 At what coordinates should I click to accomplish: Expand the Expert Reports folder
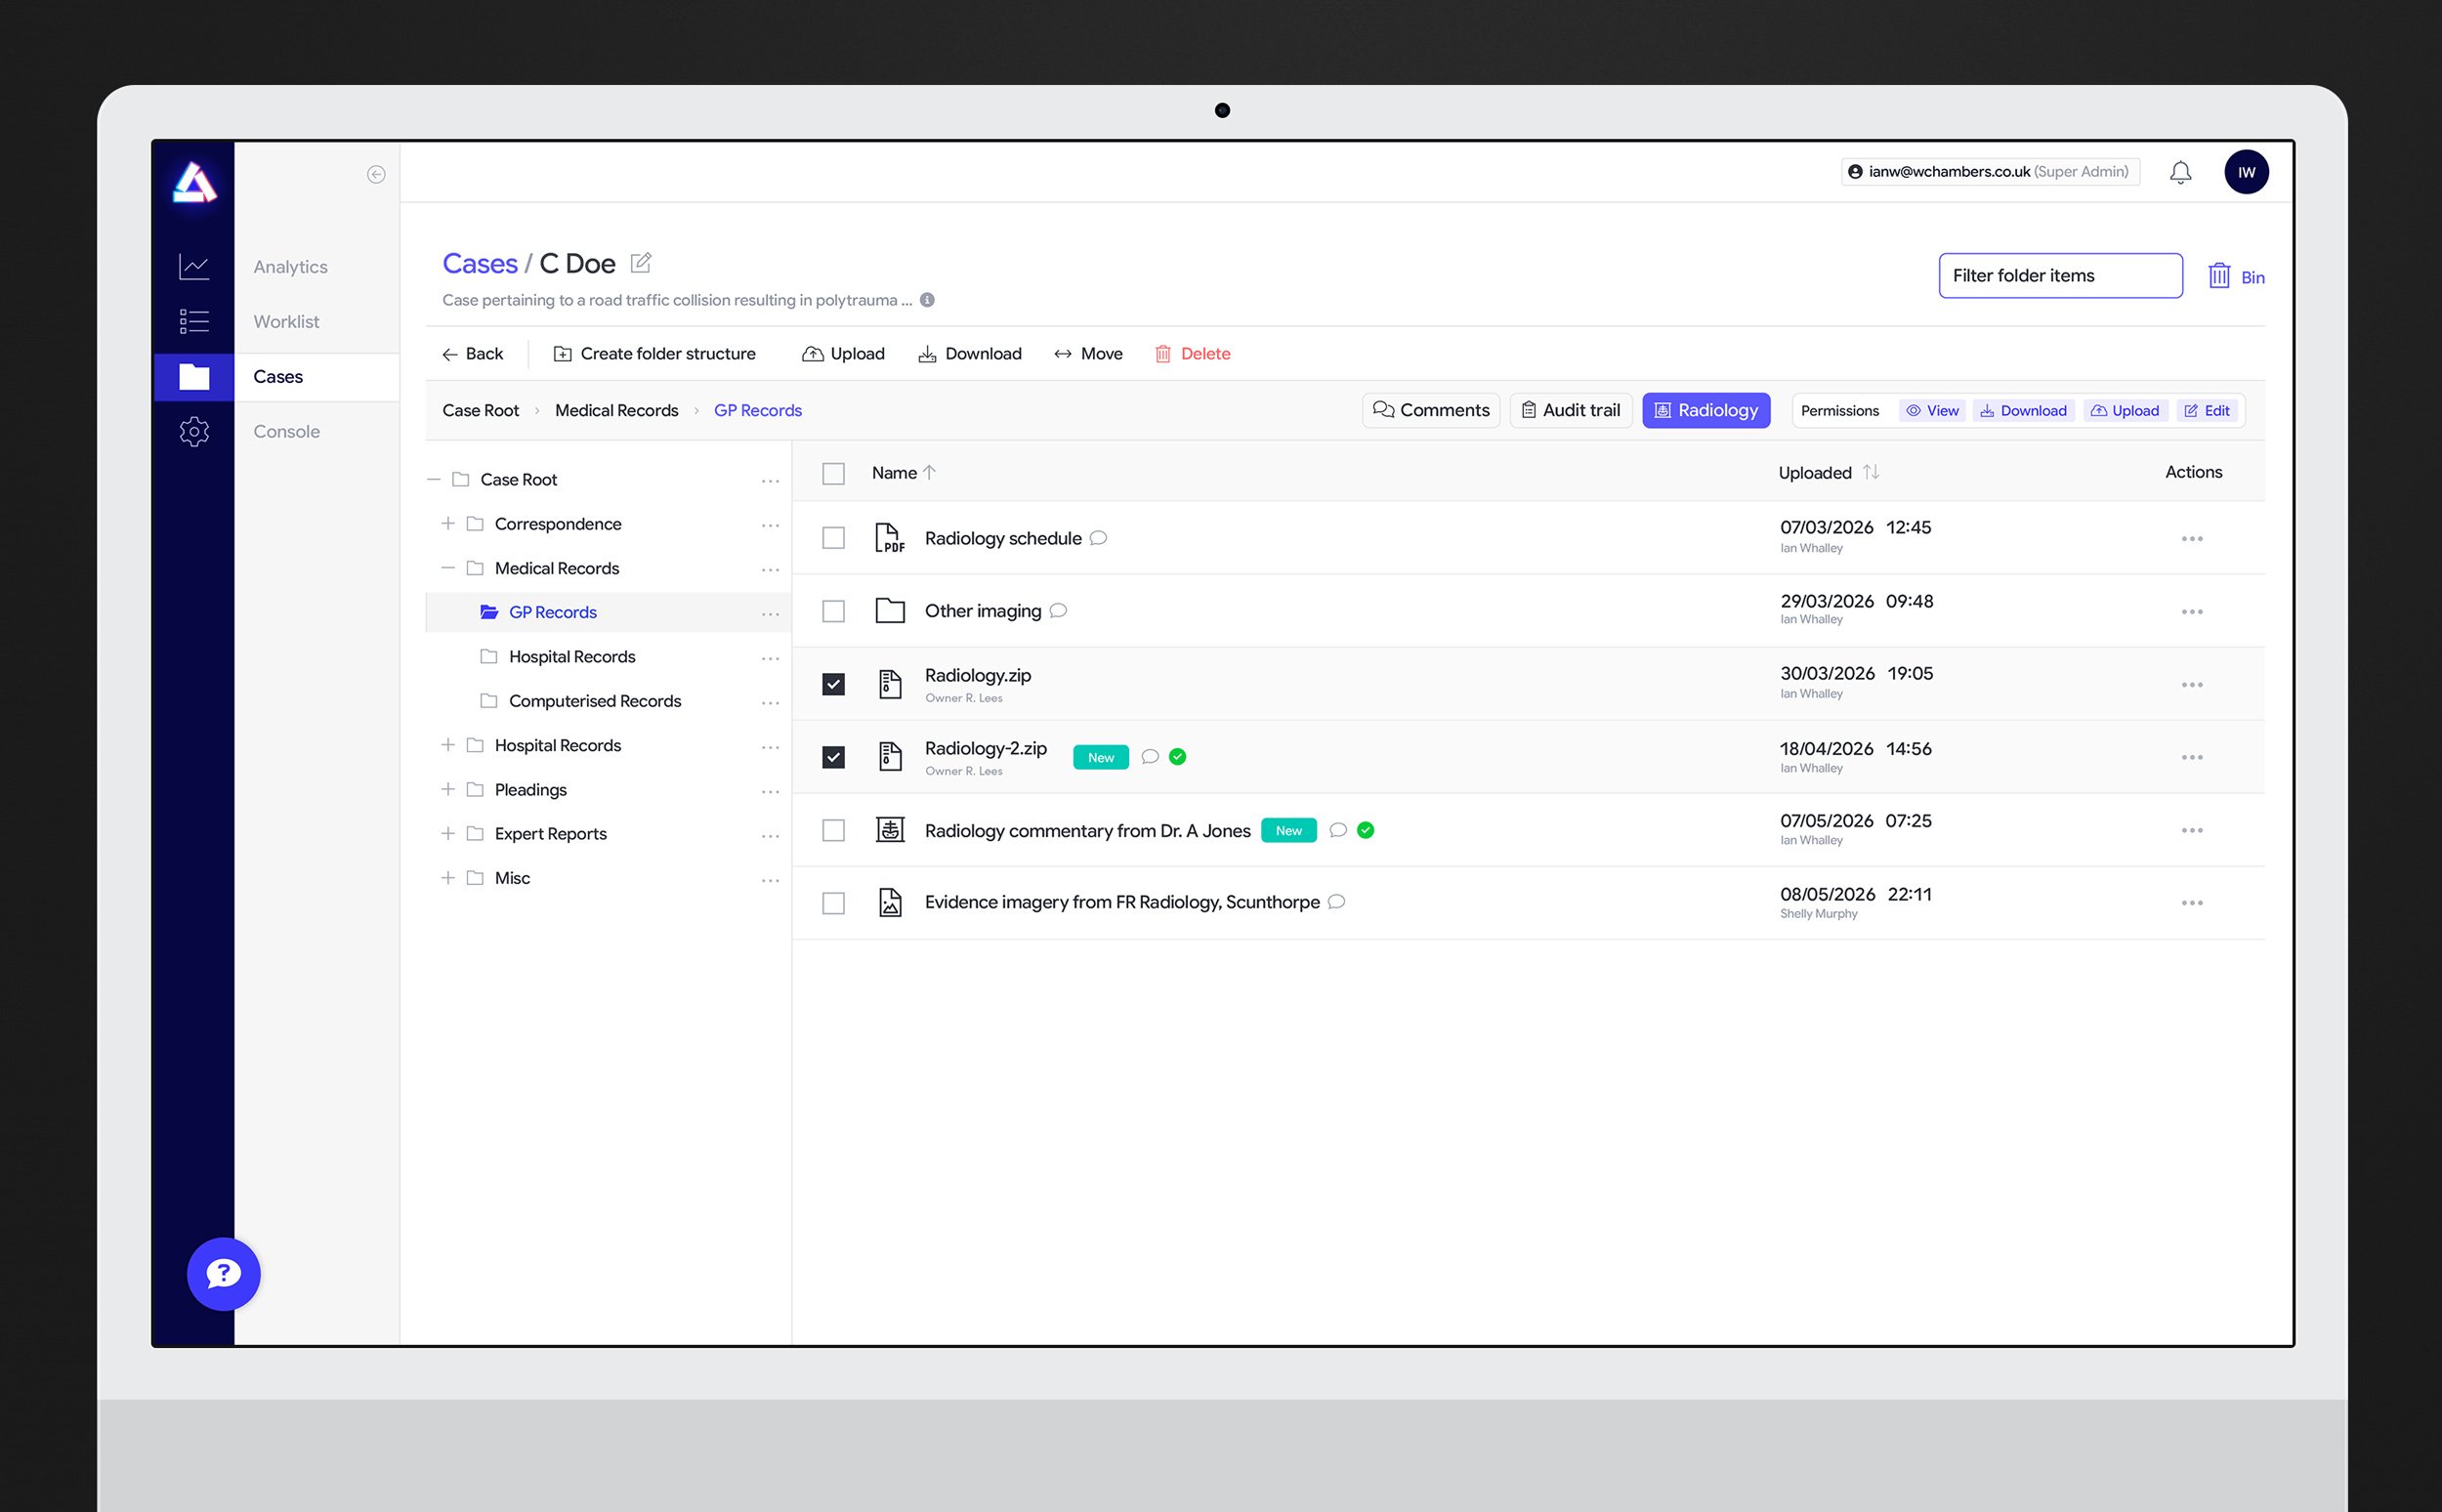447,833
